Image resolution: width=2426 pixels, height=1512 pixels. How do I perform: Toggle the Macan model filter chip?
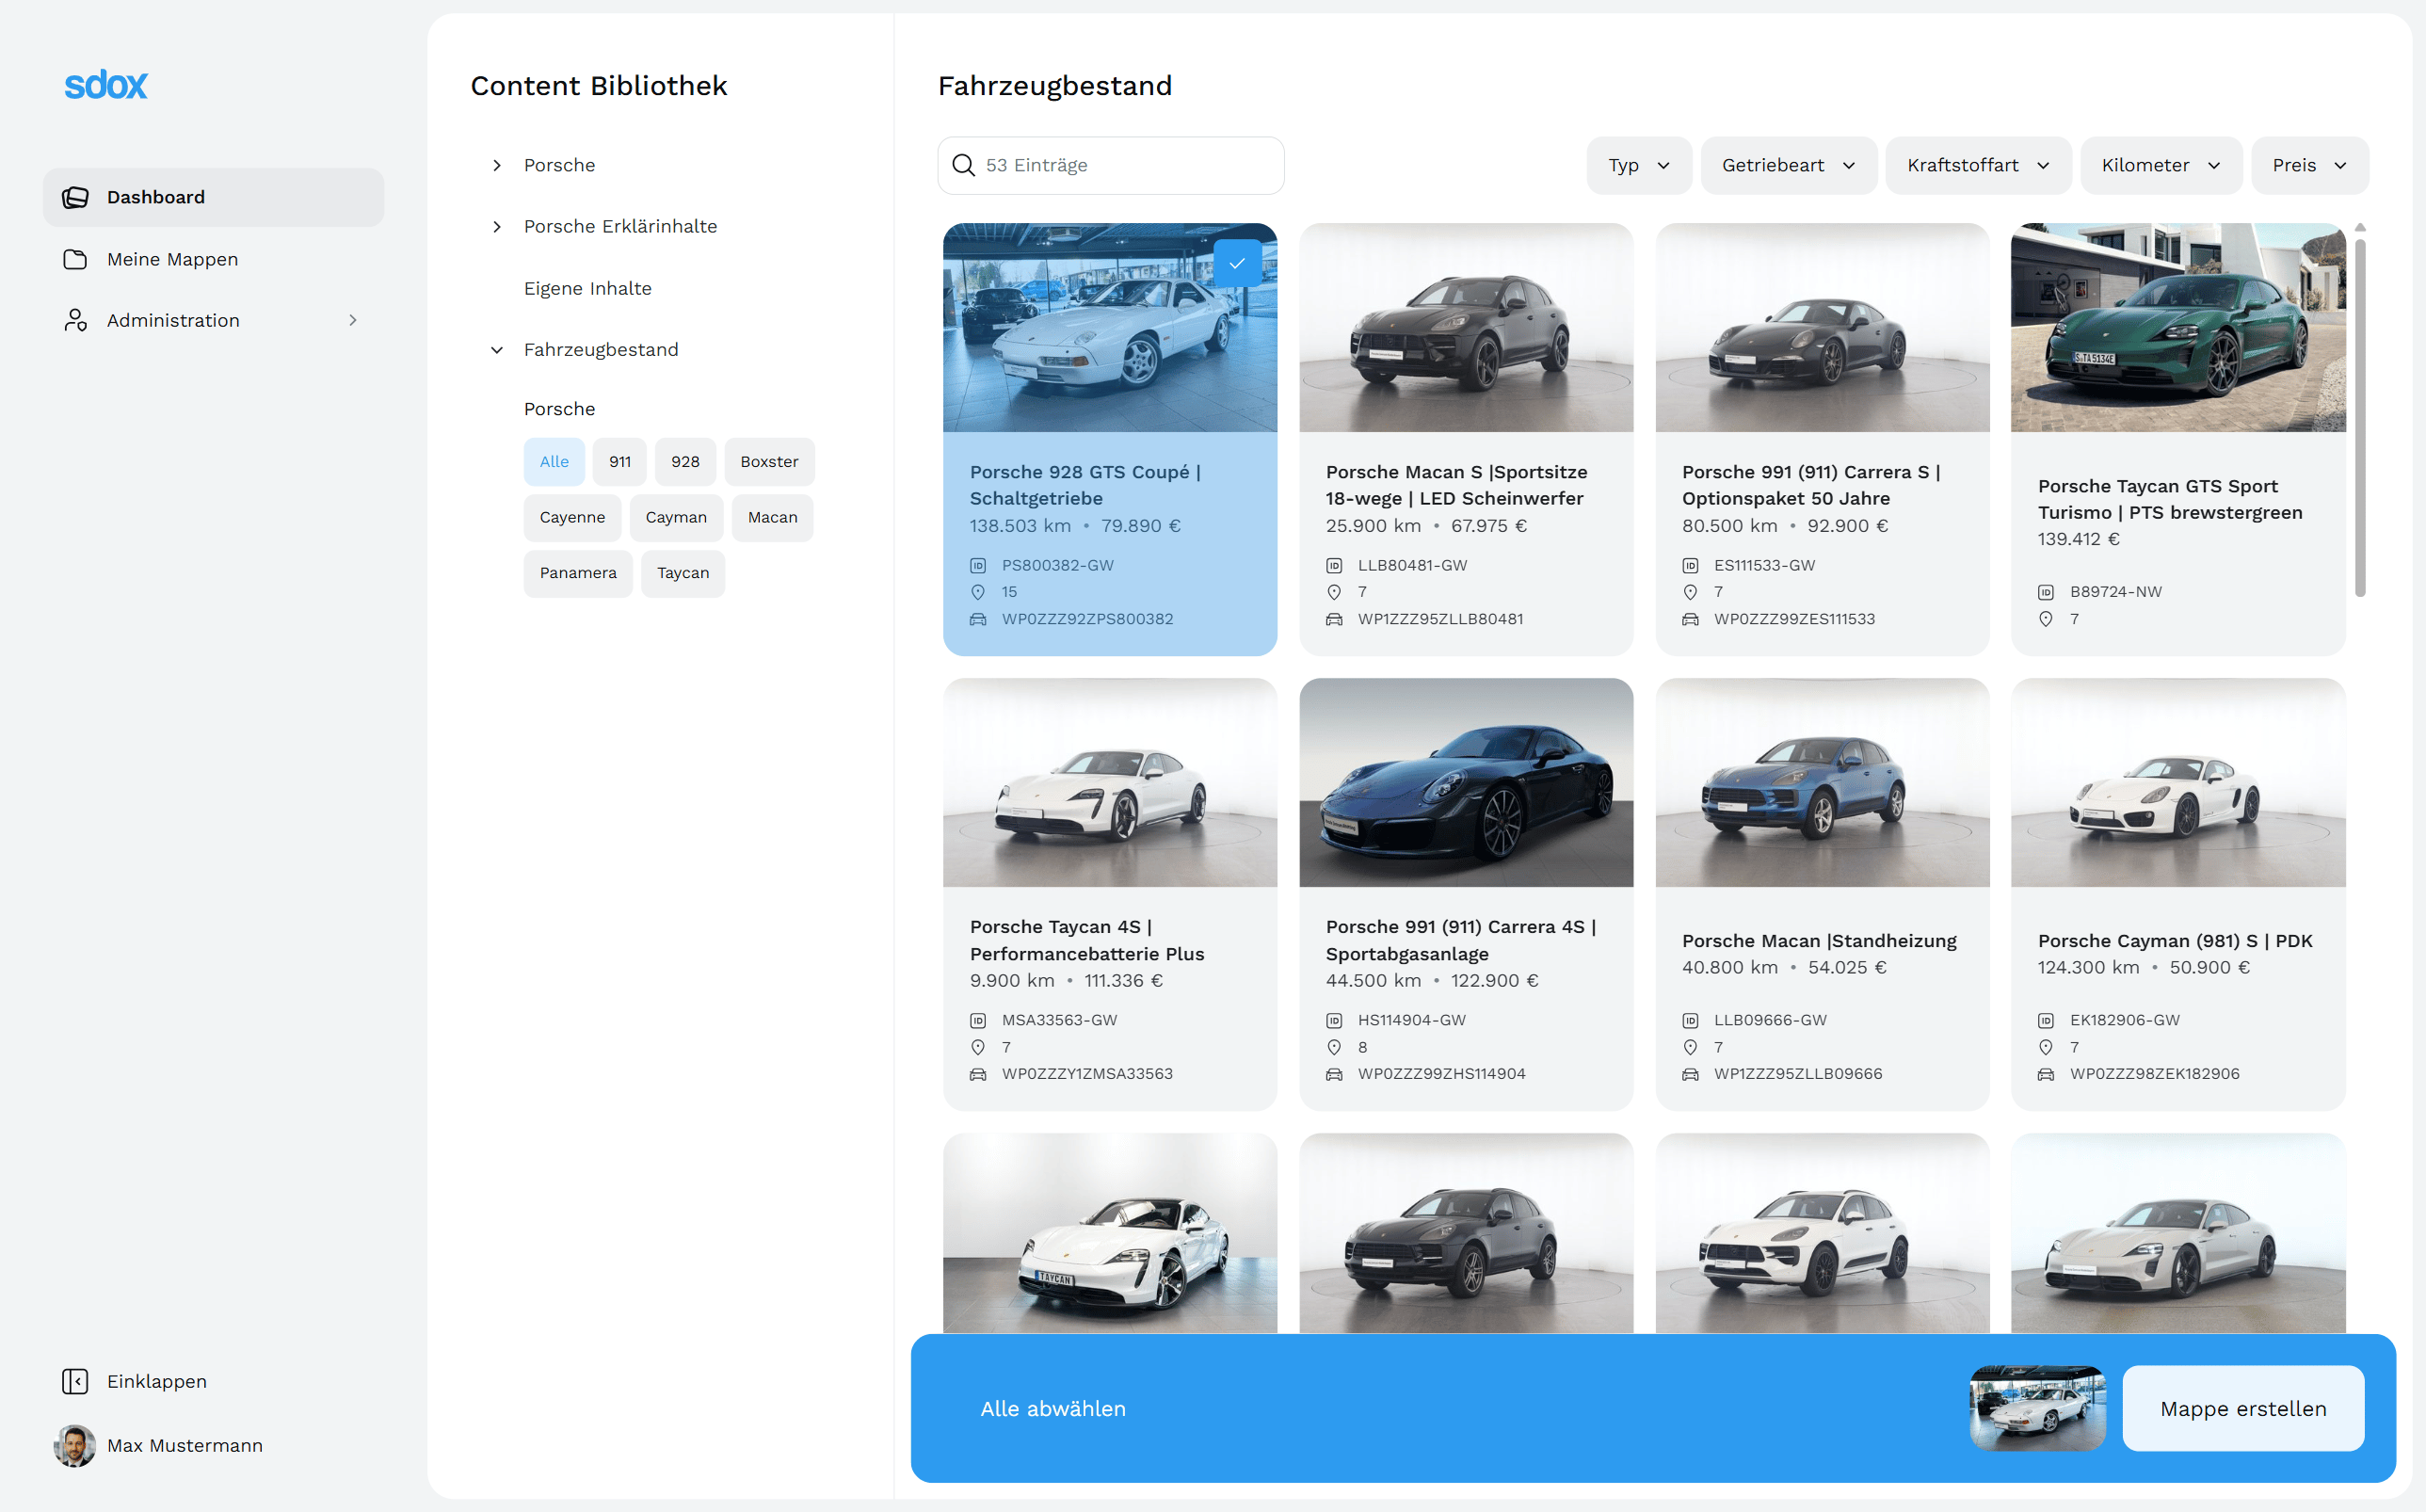(773, 518)
